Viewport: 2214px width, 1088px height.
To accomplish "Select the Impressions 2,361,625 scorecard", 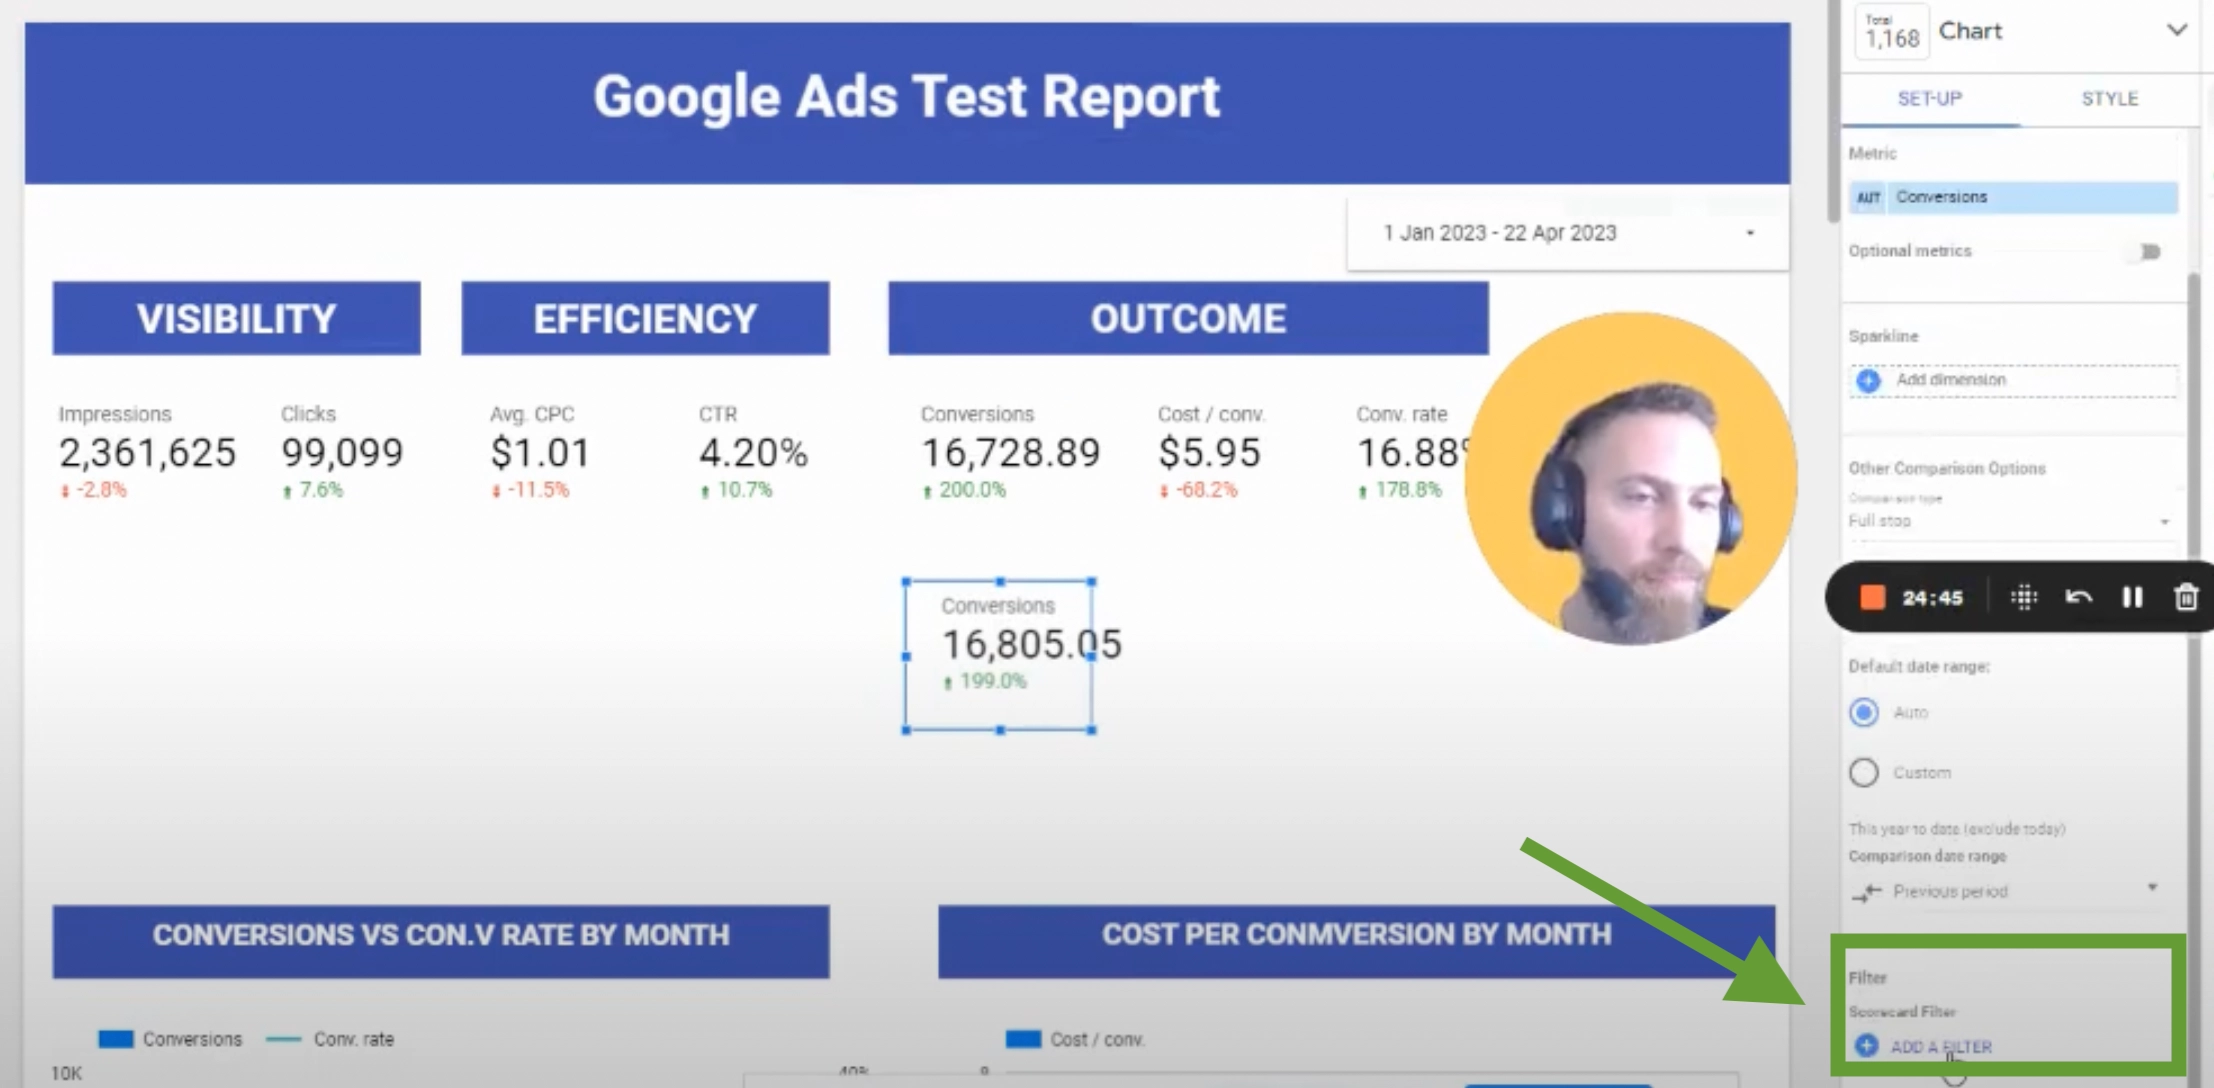I will tap(147, 452).
